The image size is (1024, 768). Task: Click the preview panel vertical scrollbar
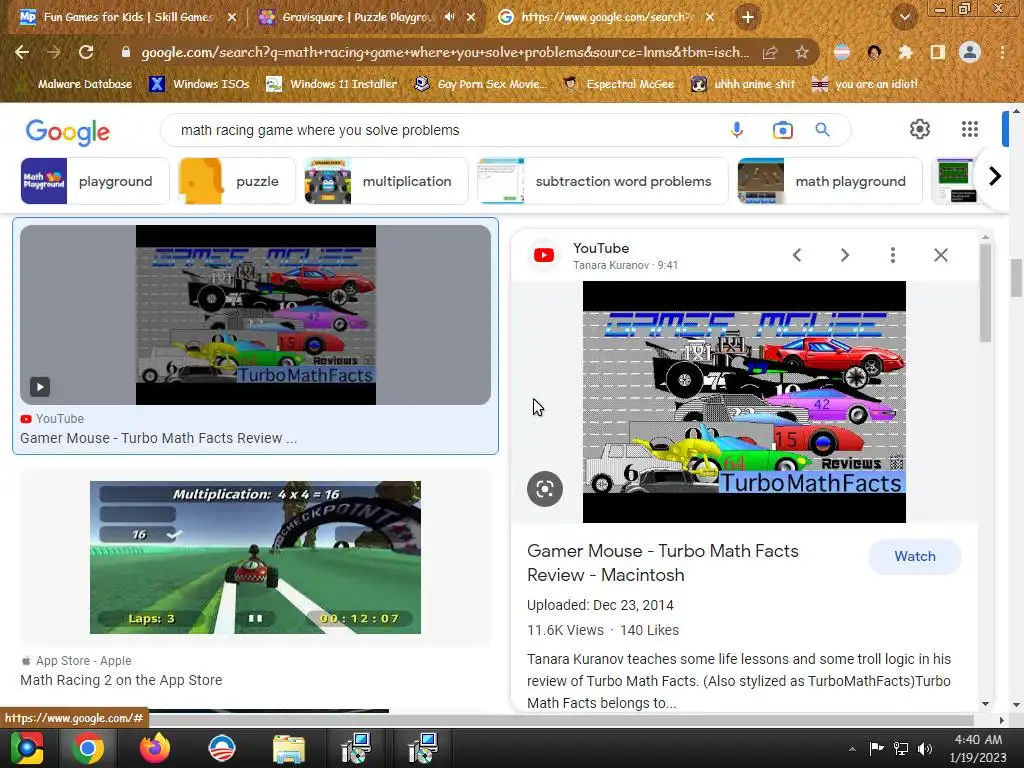tap(985, 293)
